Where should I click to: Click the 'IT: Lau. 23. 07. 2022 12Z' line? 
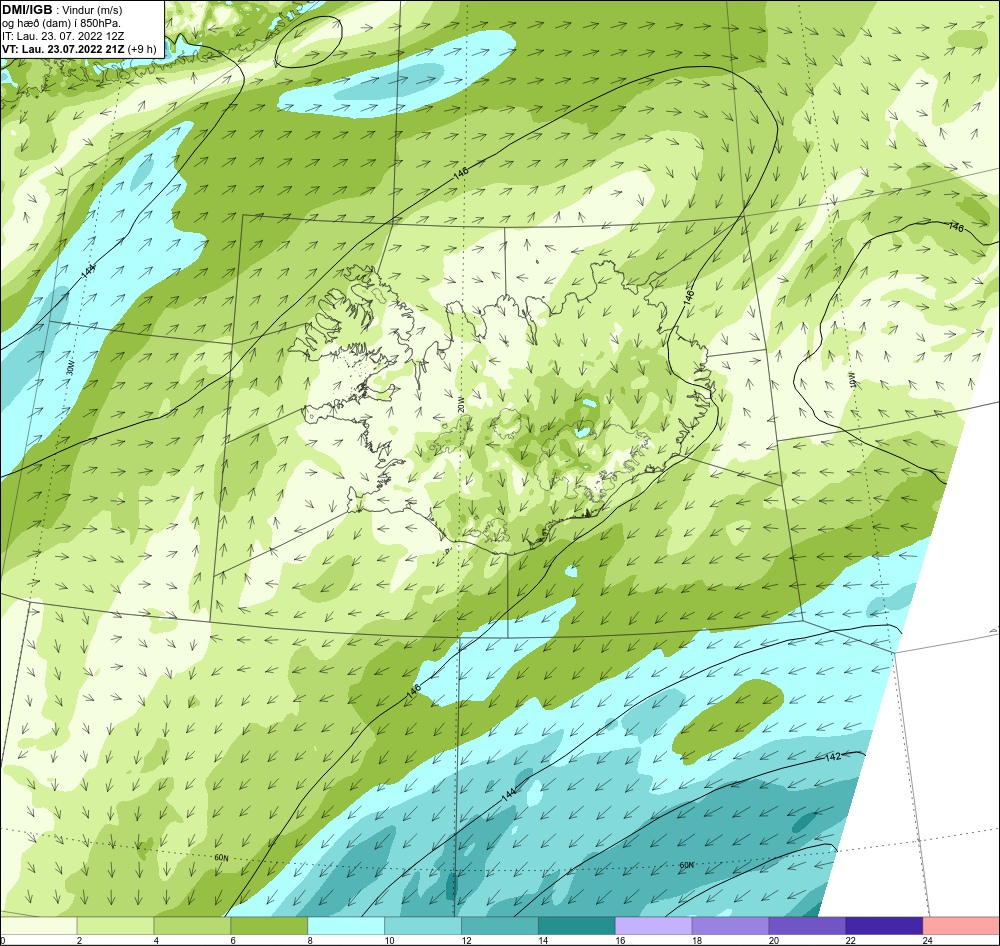tap(63, 36)
